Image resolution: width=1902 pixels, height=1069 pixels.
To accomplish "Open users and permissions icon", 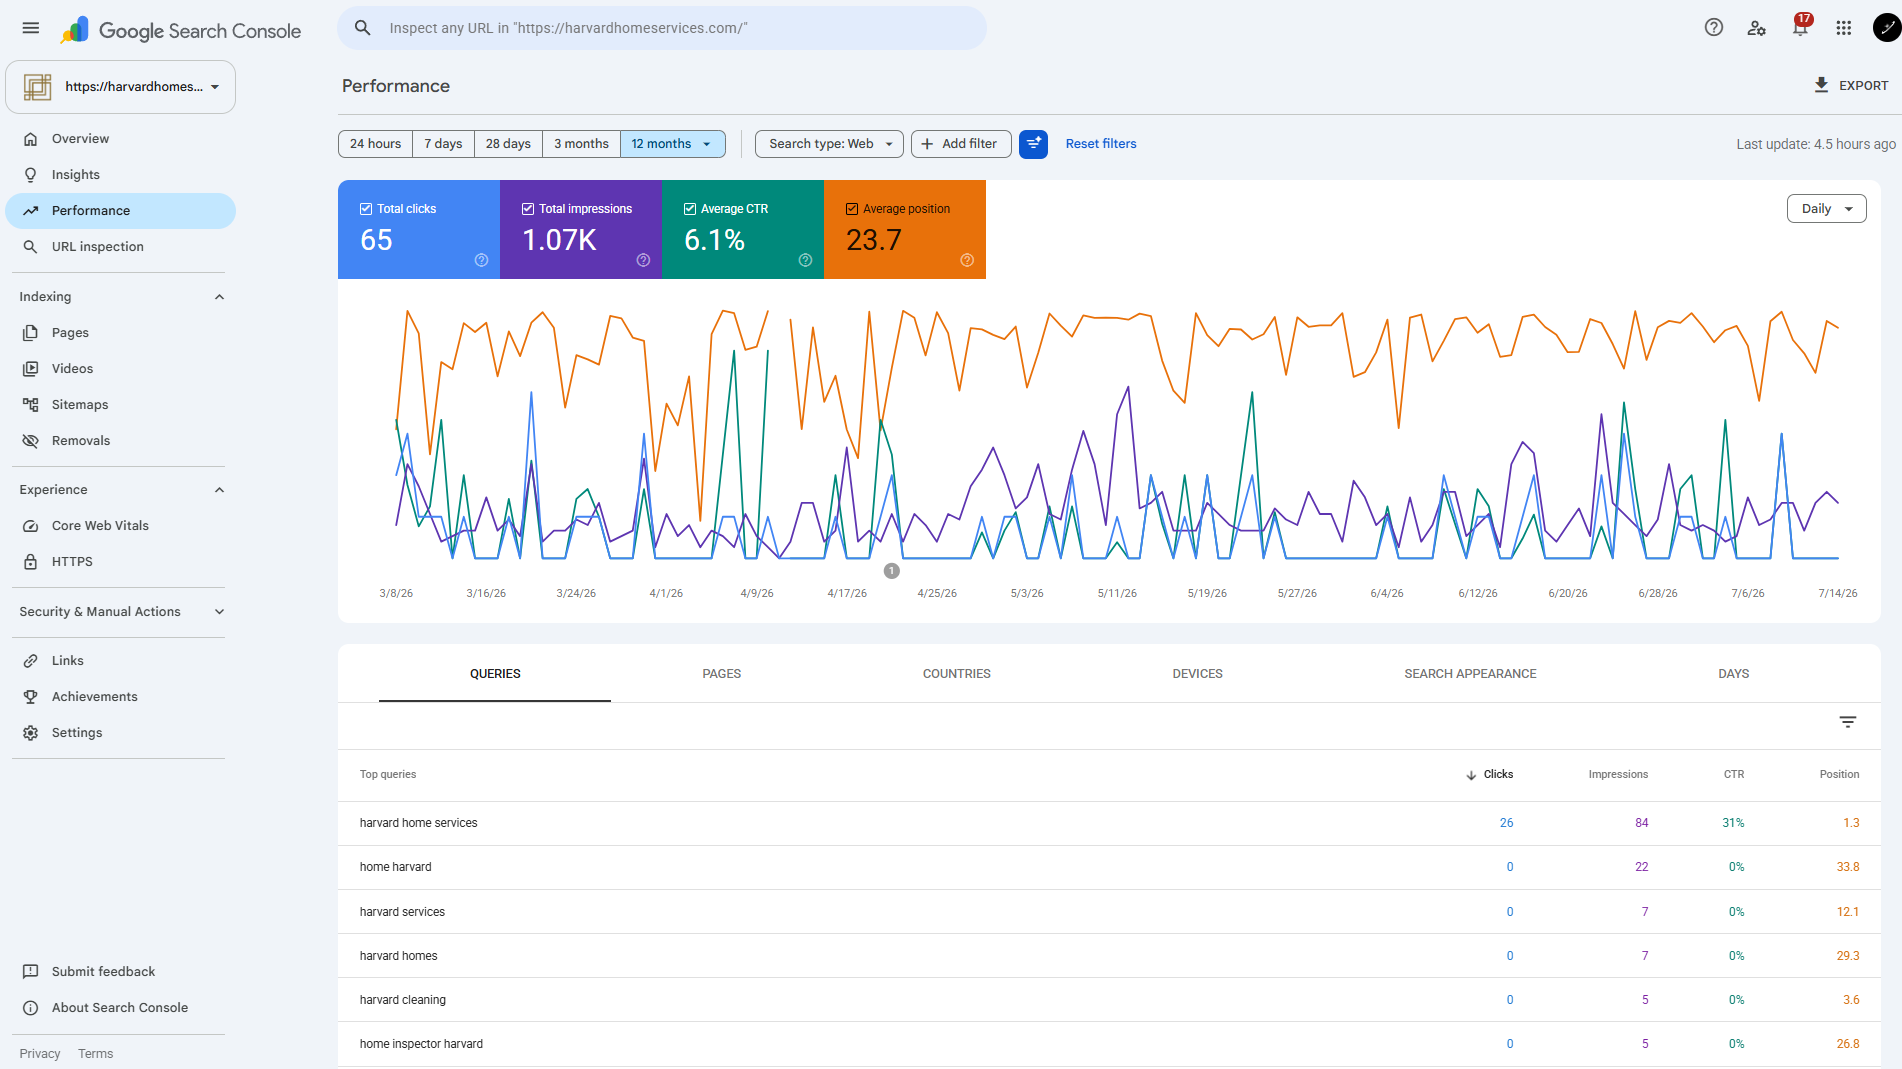I will [1757, 28].
